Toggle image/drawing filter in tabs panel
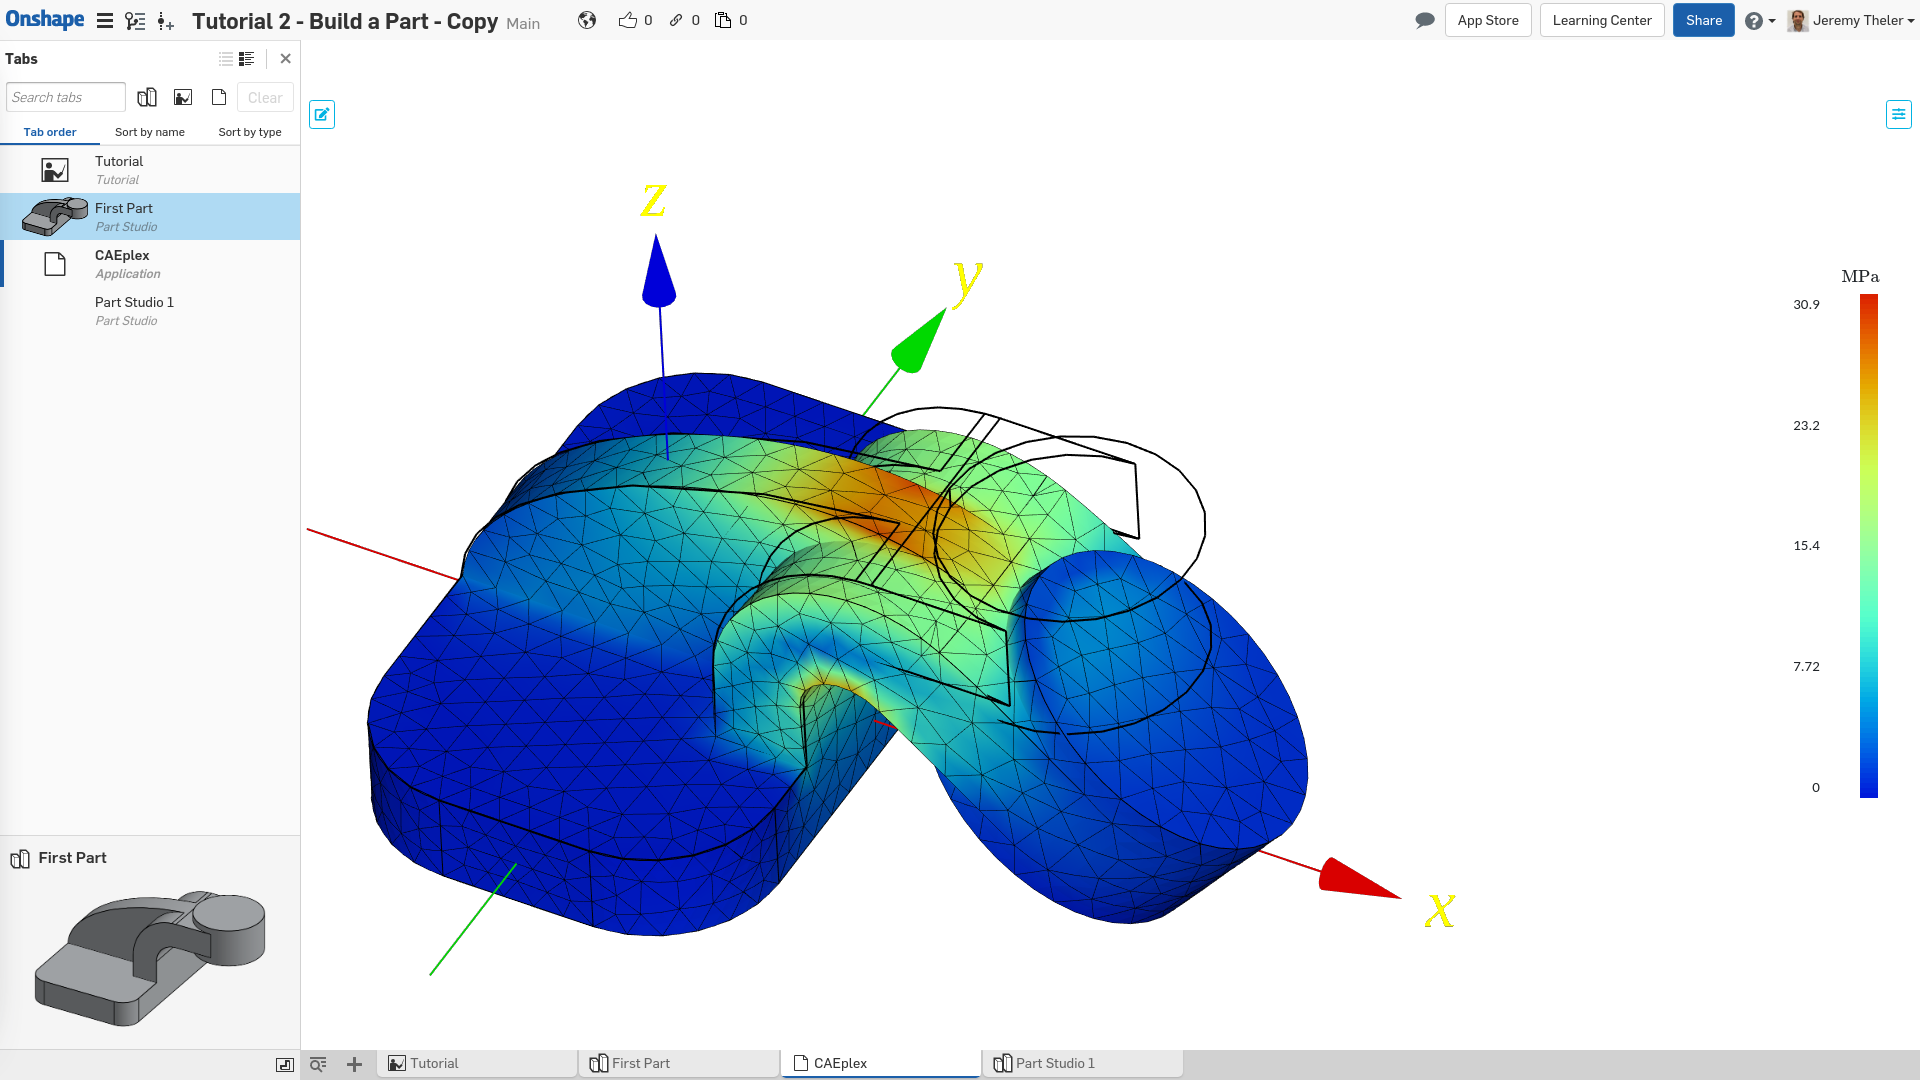 tap(183, 97)
